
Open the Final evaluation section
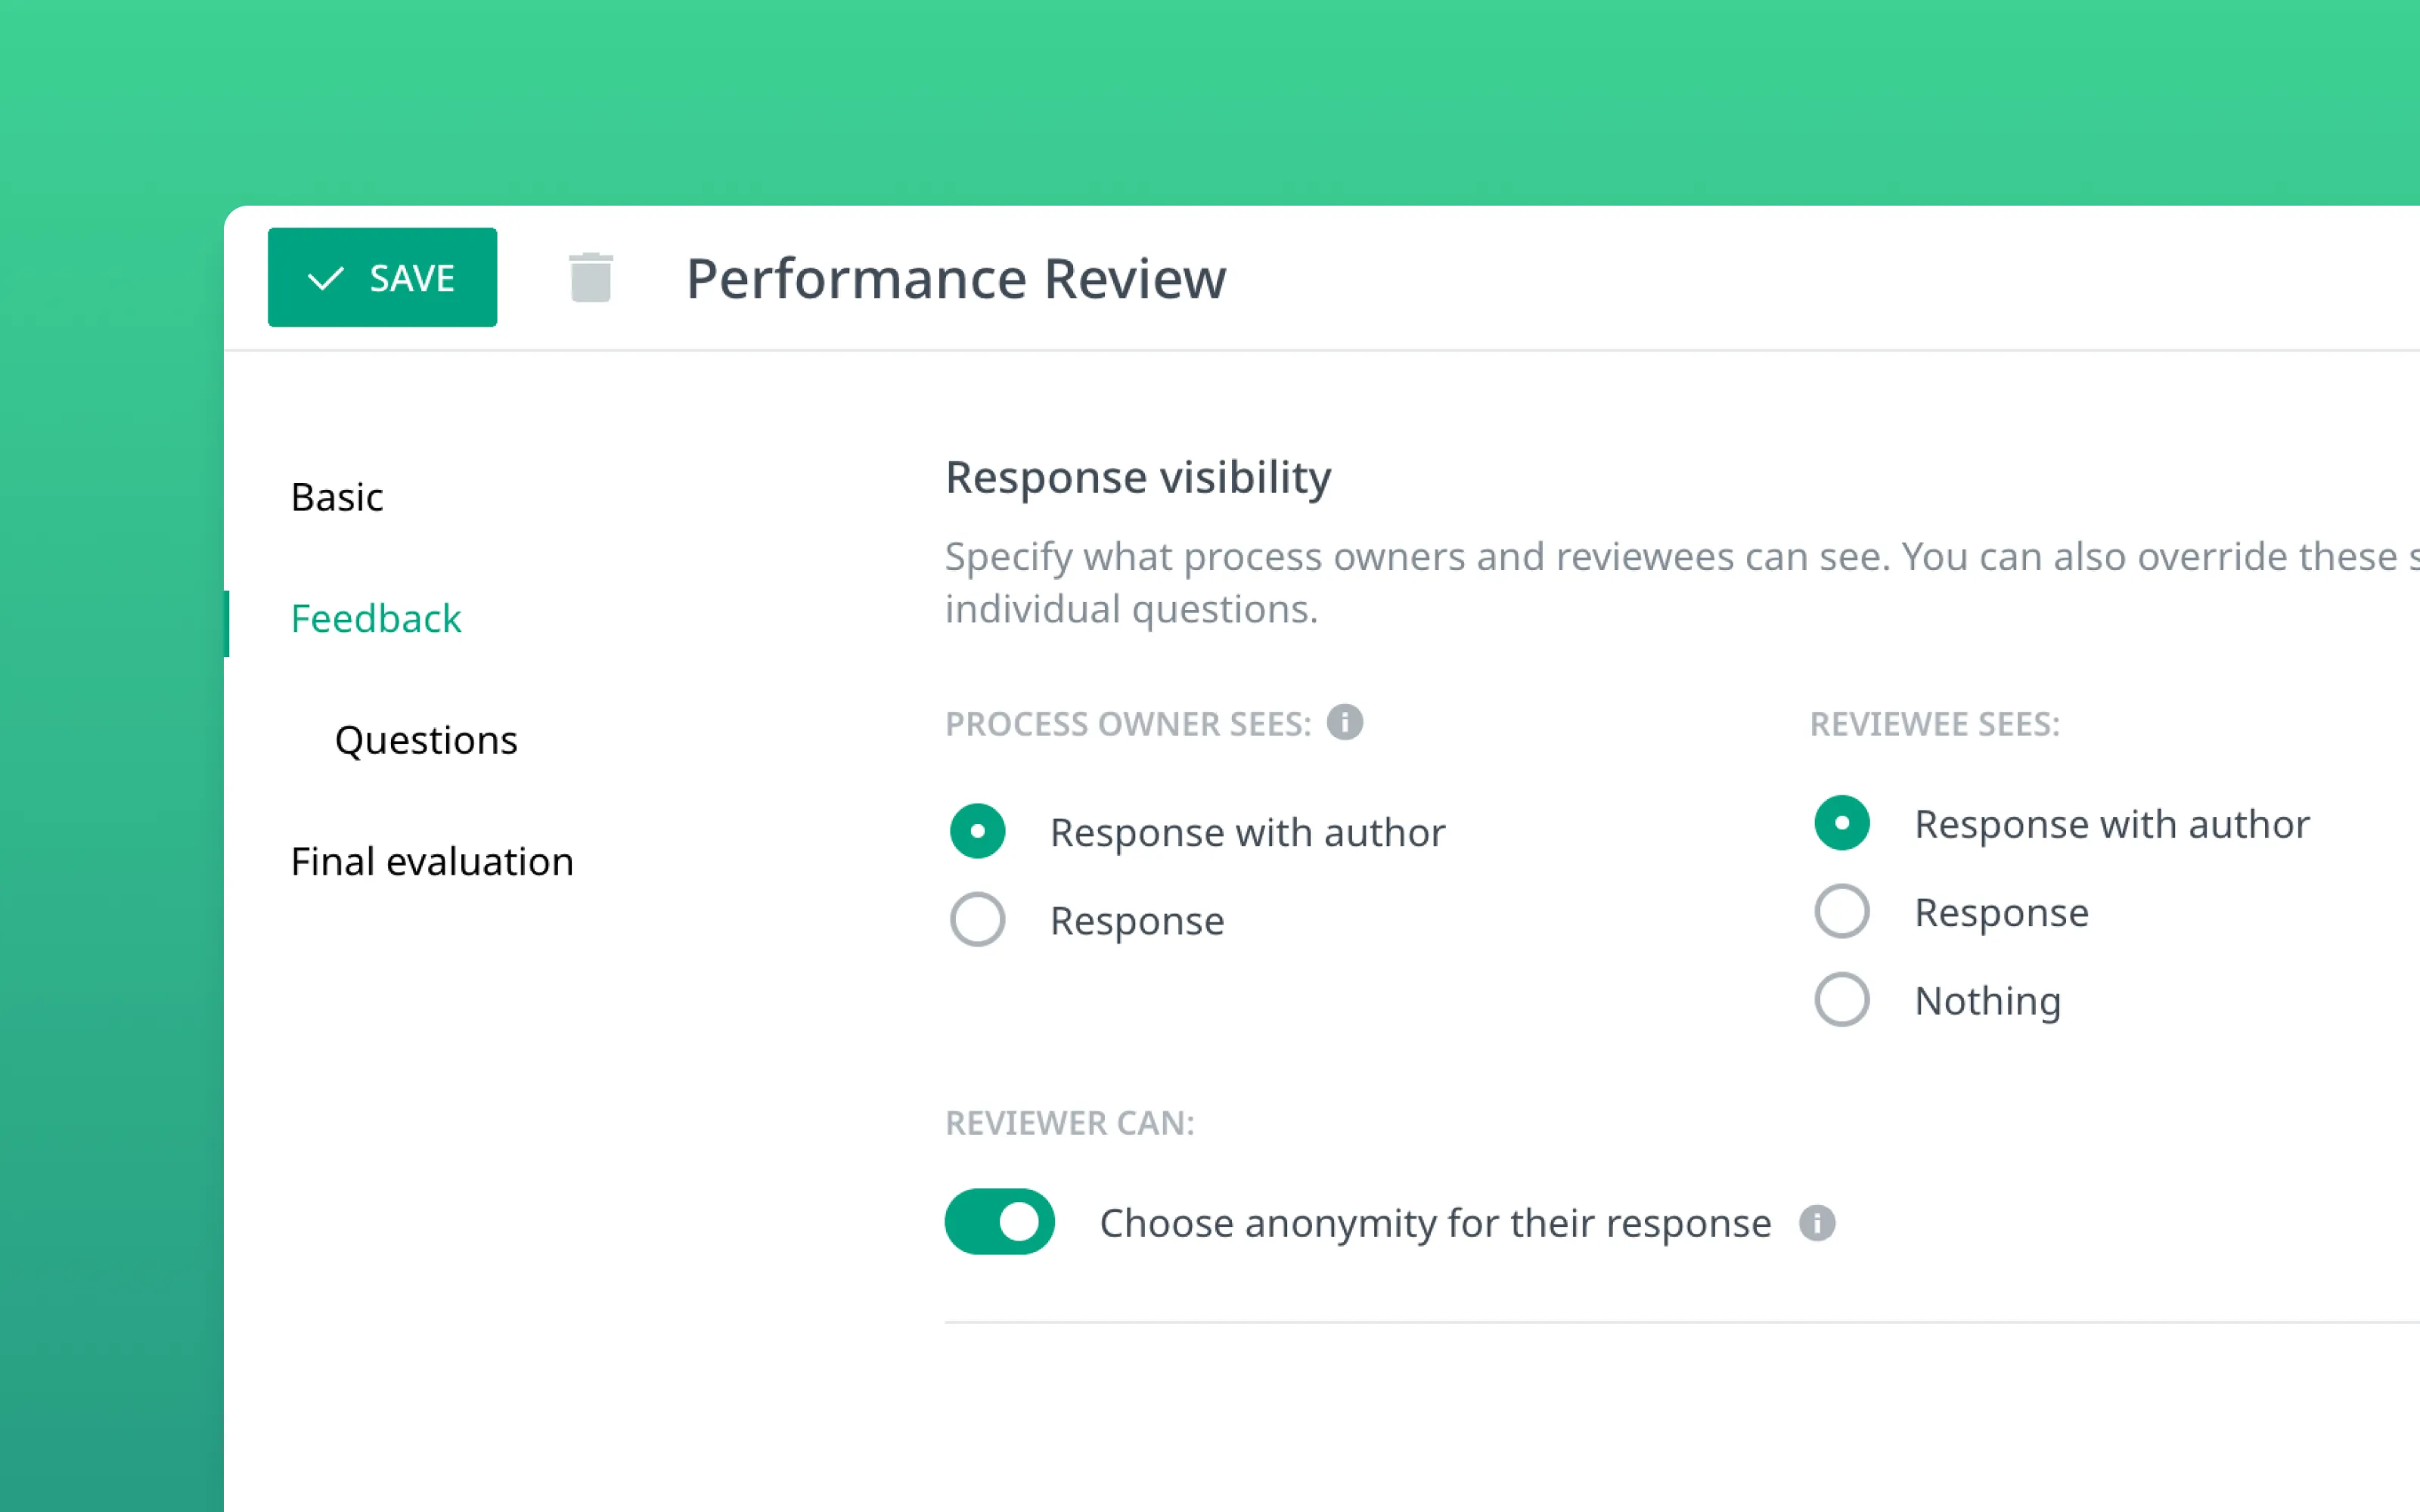(x=432, y=862)
